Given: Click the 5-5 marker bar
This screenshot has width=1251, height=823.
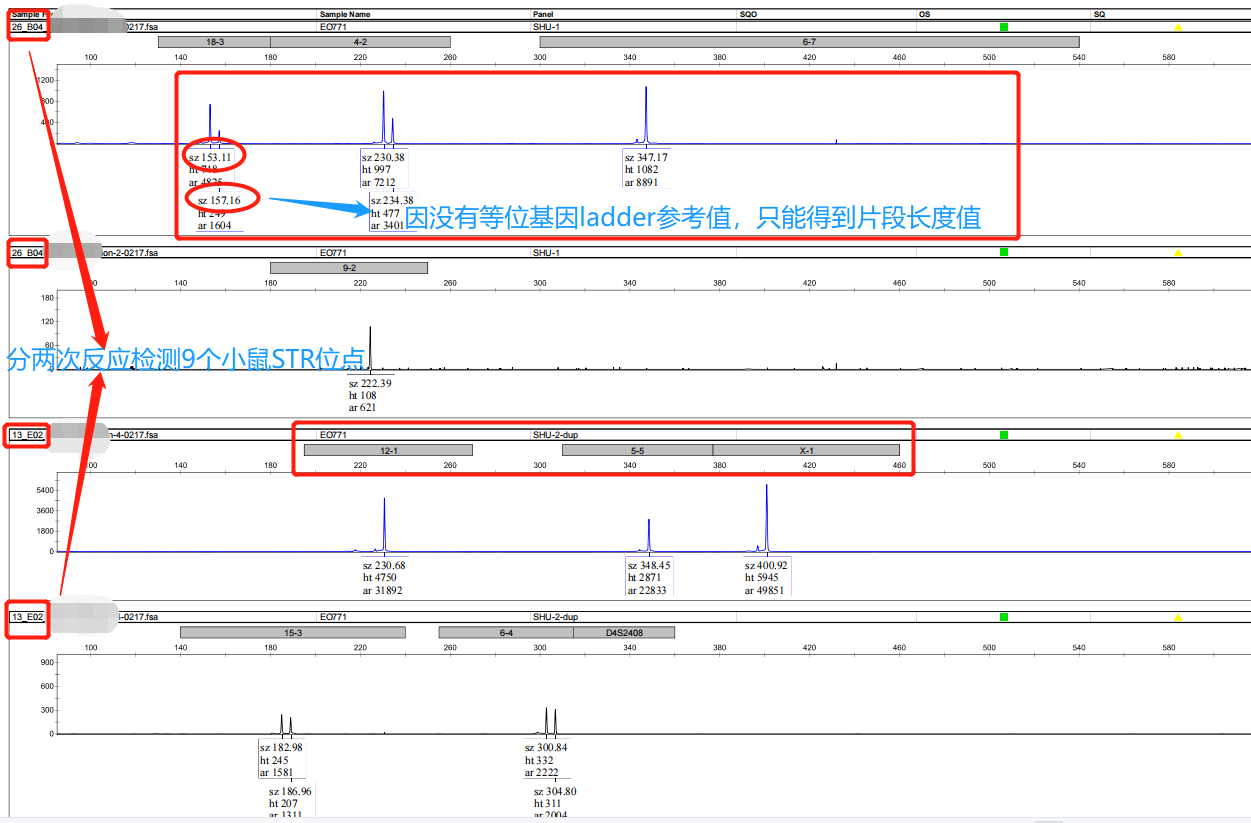Looking at the screenshot, I should click(x=637, y=450).
